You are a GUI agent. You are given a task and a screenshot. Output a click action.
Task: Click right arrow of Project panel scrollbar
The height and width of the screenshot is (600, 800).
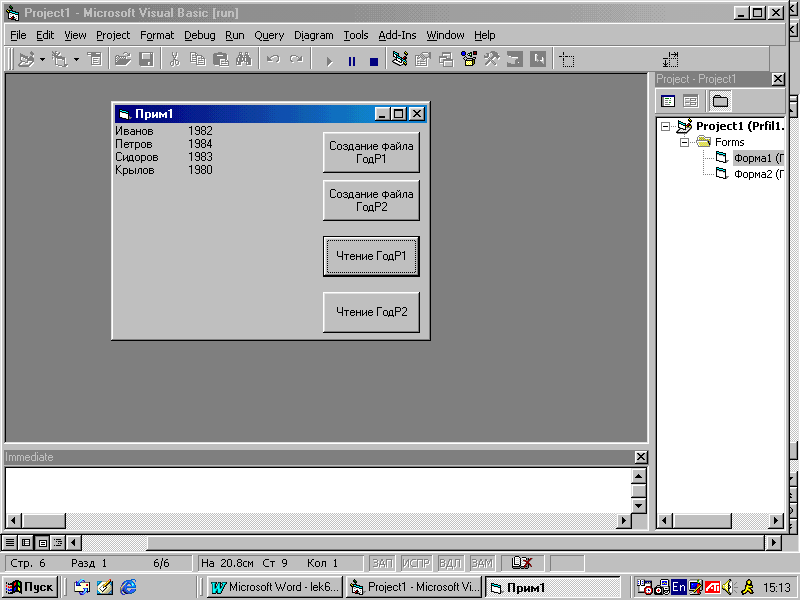point(776,520)
